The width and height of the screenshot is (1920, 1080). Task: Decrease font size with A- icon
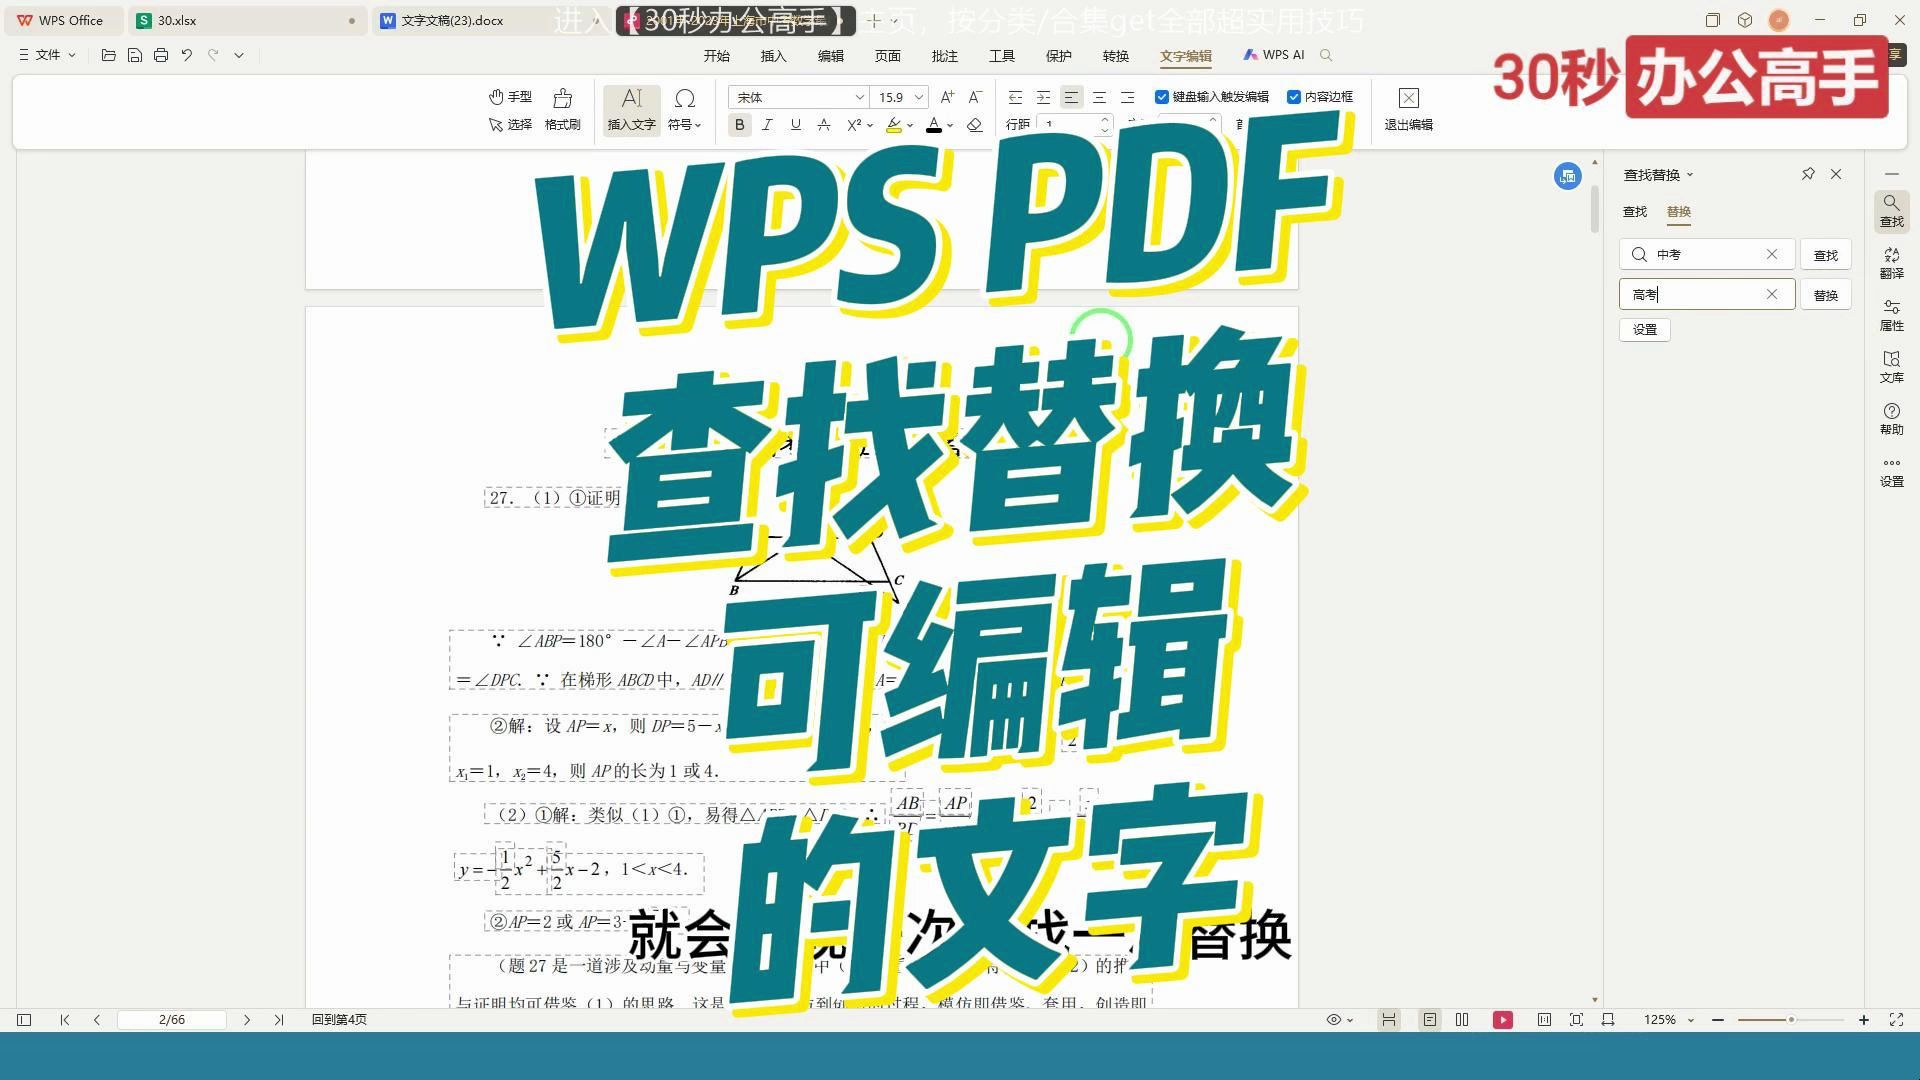(x=975, y=97)
